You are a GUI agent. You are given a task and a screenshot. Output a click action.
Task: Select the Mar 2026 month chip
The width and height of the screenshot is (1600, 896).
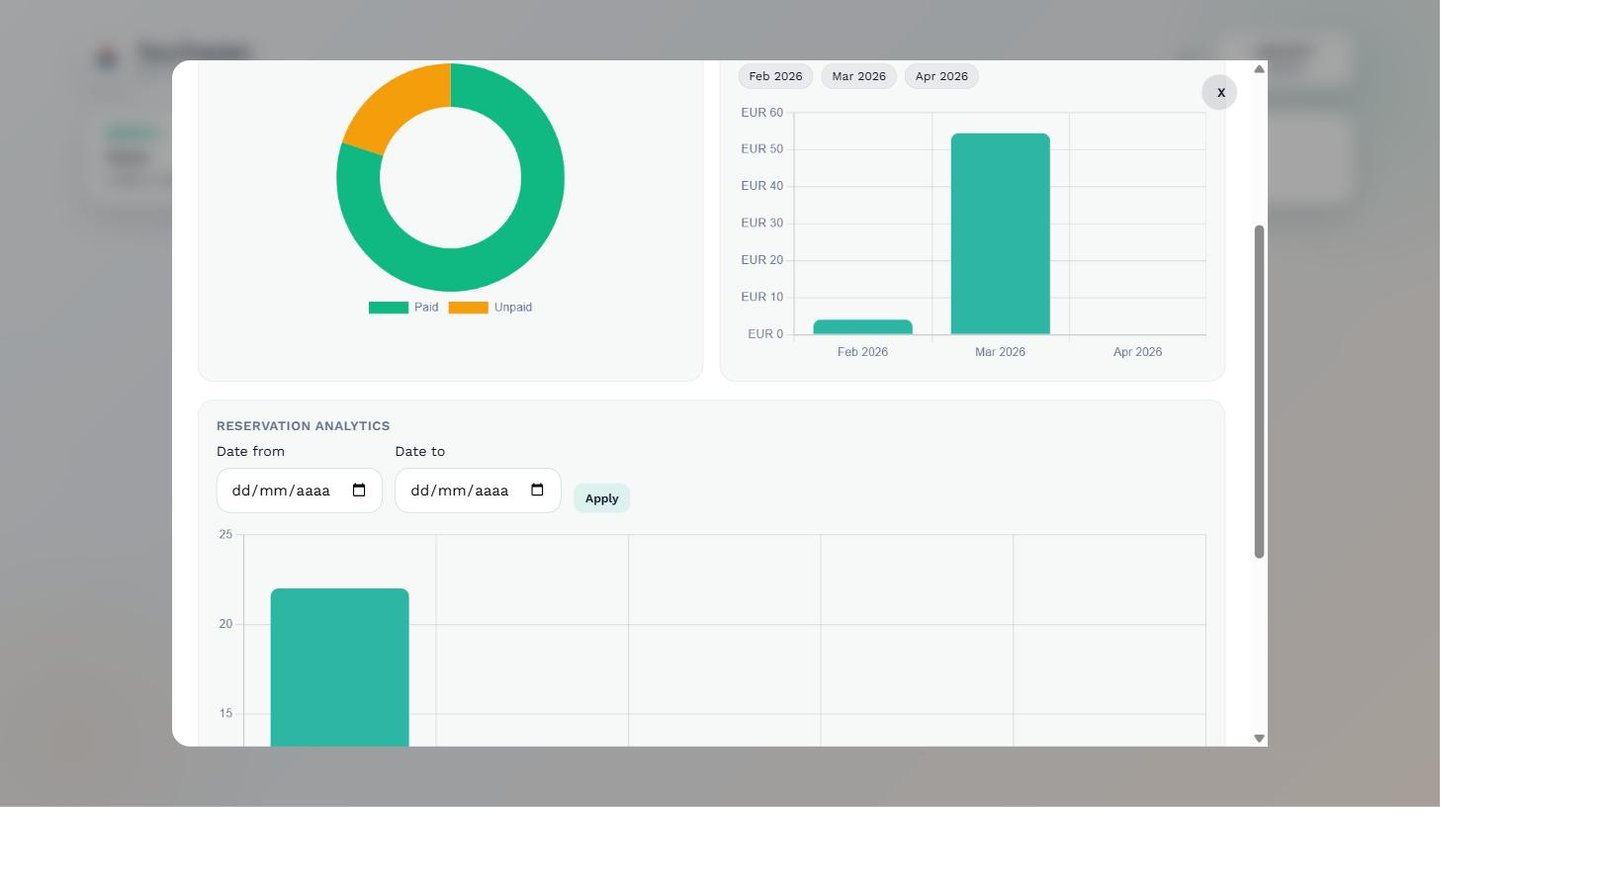pos(858,76)
